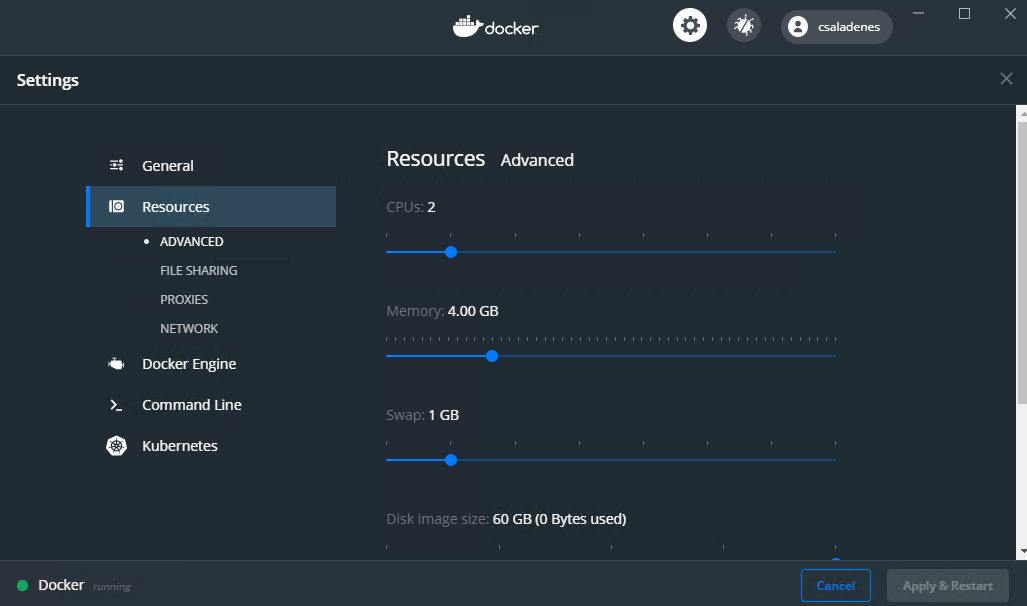Open the NETWORK subsection

click(x=189, y=328)
